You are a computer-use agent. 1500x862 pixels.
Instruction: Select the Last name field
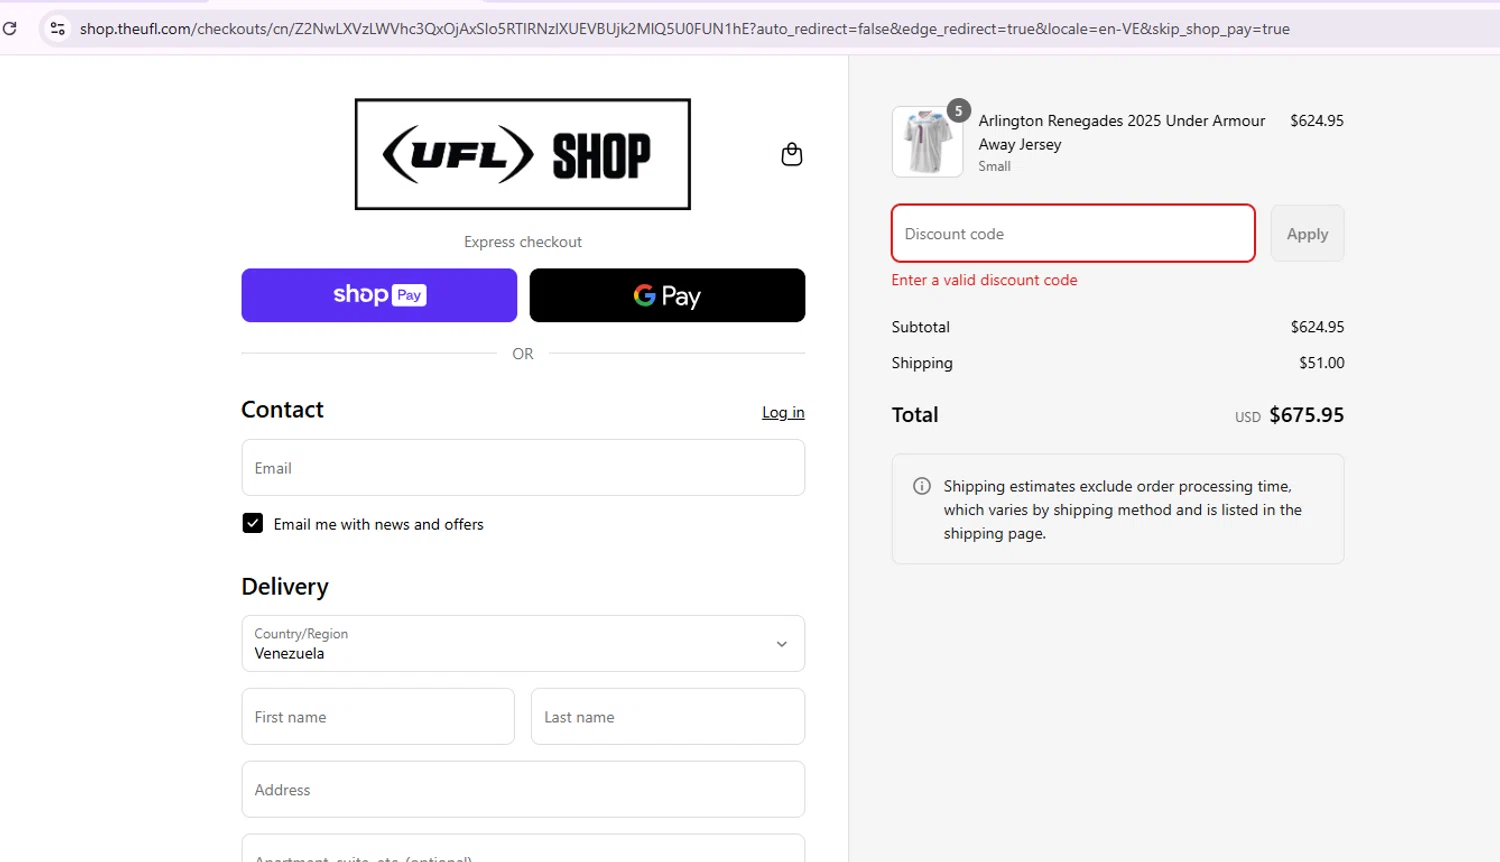[667, 716]
